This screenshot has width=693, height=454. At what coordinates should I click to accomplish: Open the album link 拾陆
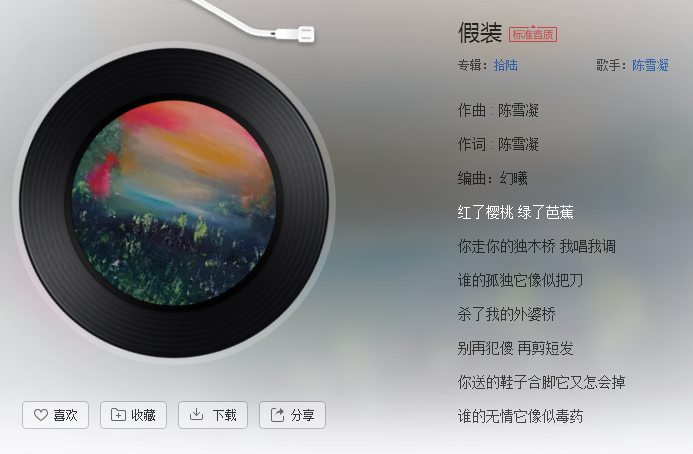tap(506, 65)
